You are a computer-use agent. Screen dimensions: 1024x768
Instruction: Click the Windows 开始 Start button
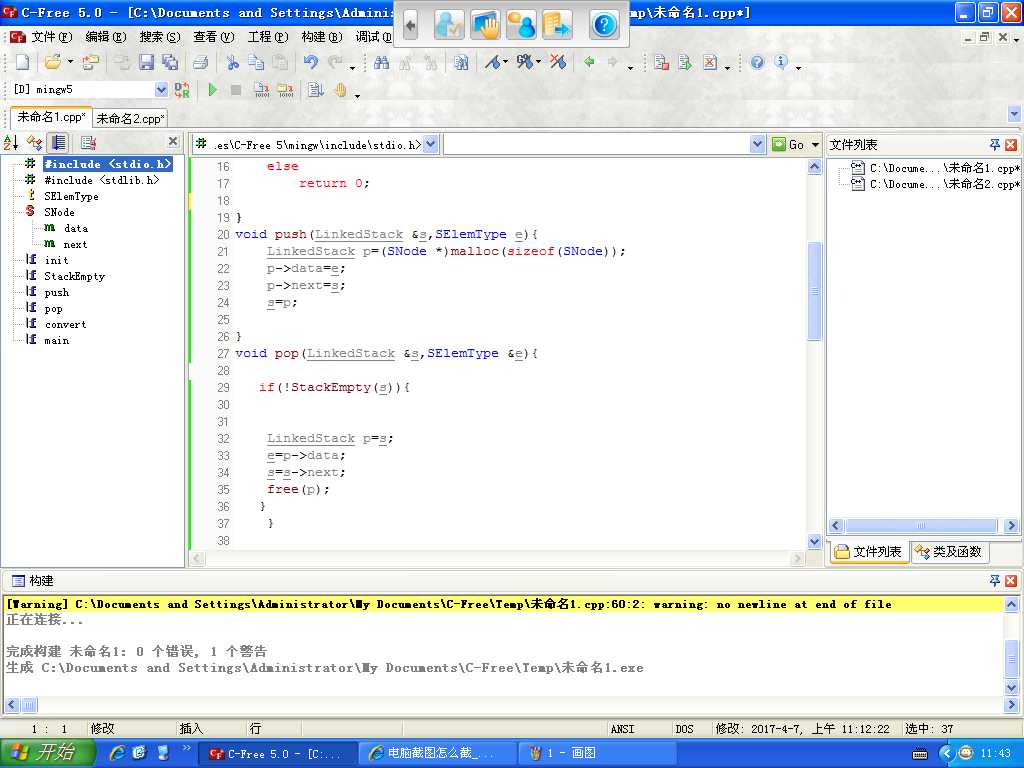(46, 752)
